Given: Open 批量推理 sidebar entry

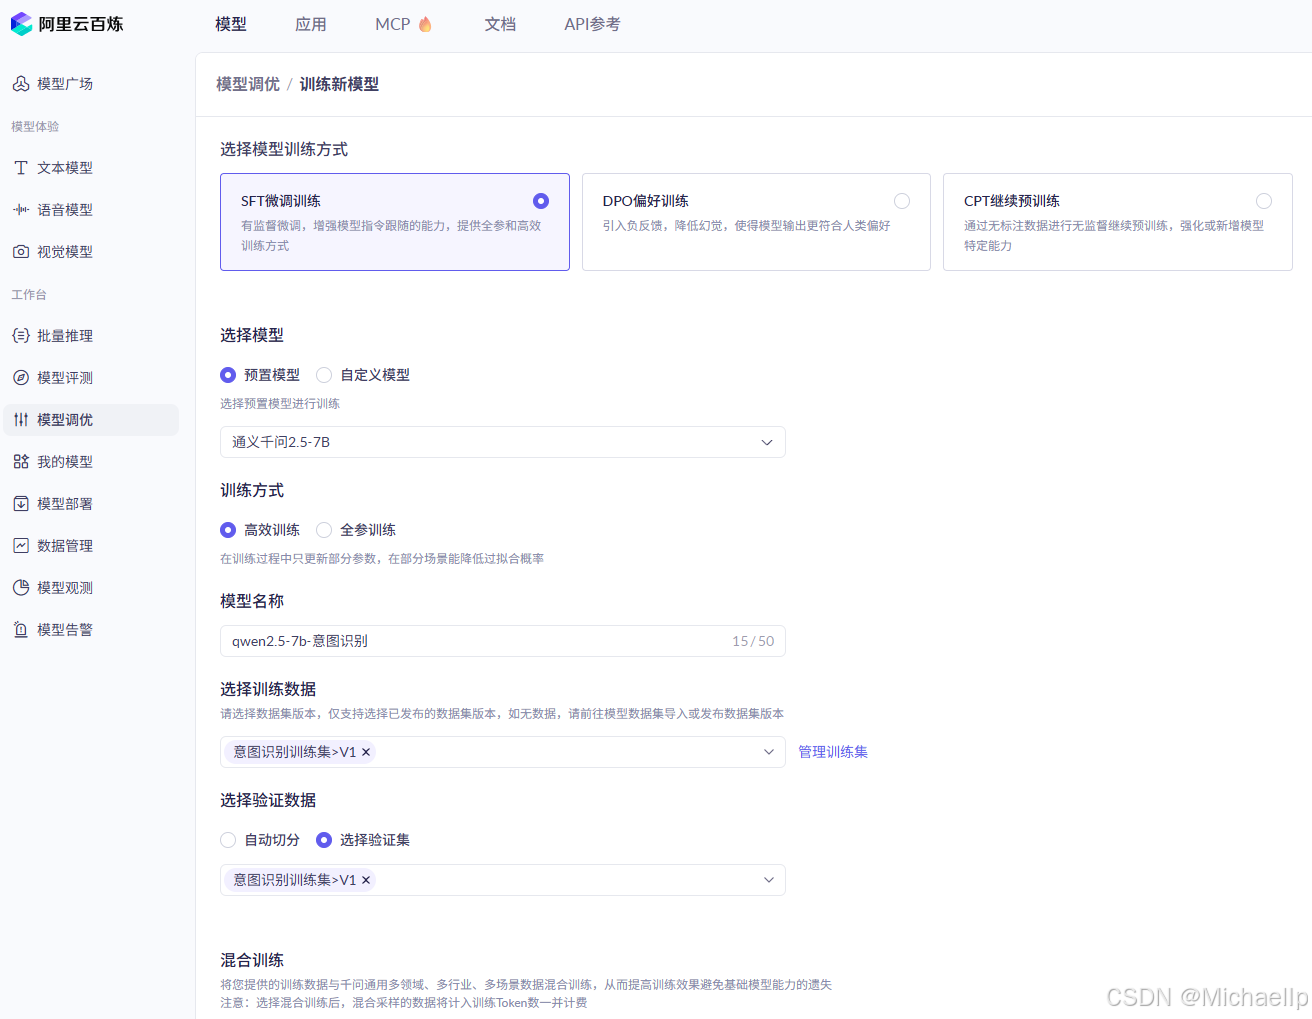Looking at the screenshot, I should tap(91, 336).
